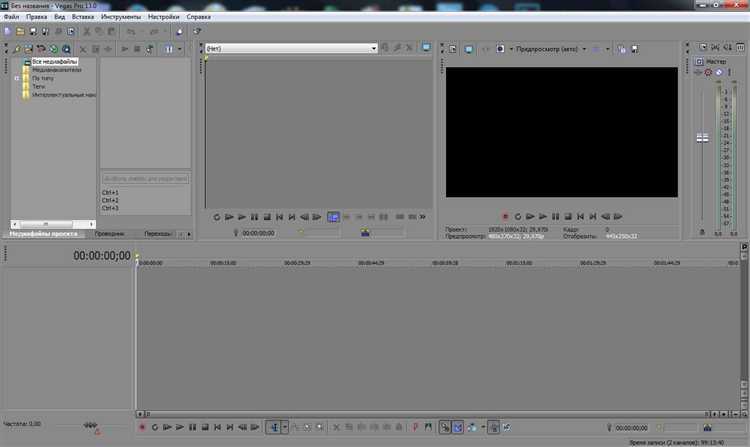The height and width of the screenshot is (447, 750).
Task: Copy the preview snapshot to clipboard
Action: [621, 49]
